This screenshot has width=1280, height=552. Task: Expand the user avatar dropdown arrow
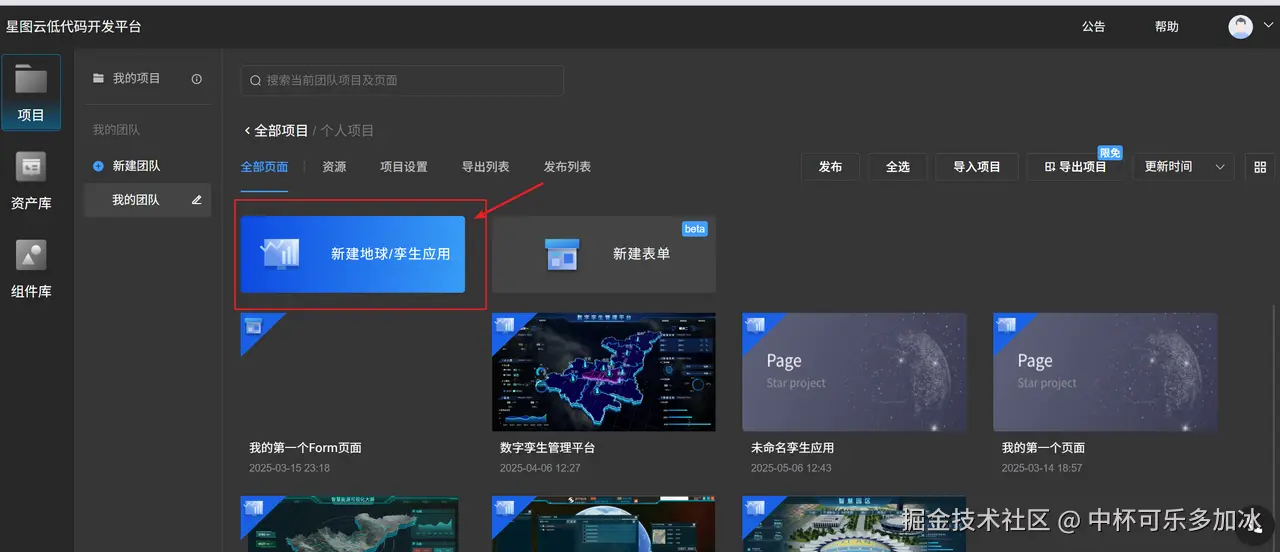click(x=1268, y=27)
